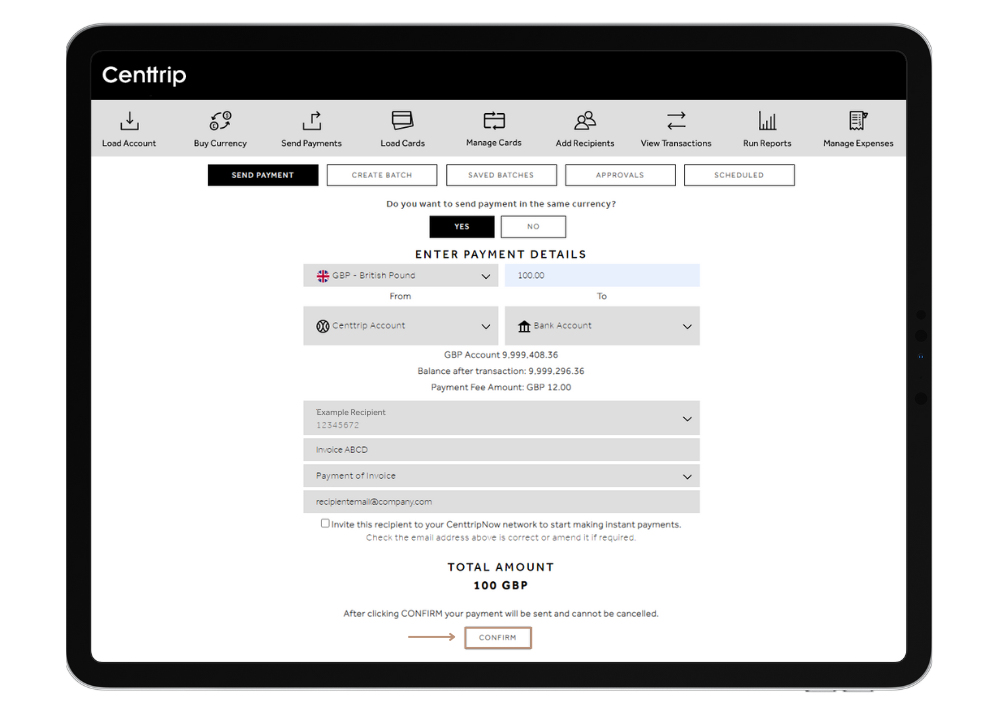Viewport: 1000px width, 720px height.
Task: Open the Load Account icon
Action: coord(129,122)
